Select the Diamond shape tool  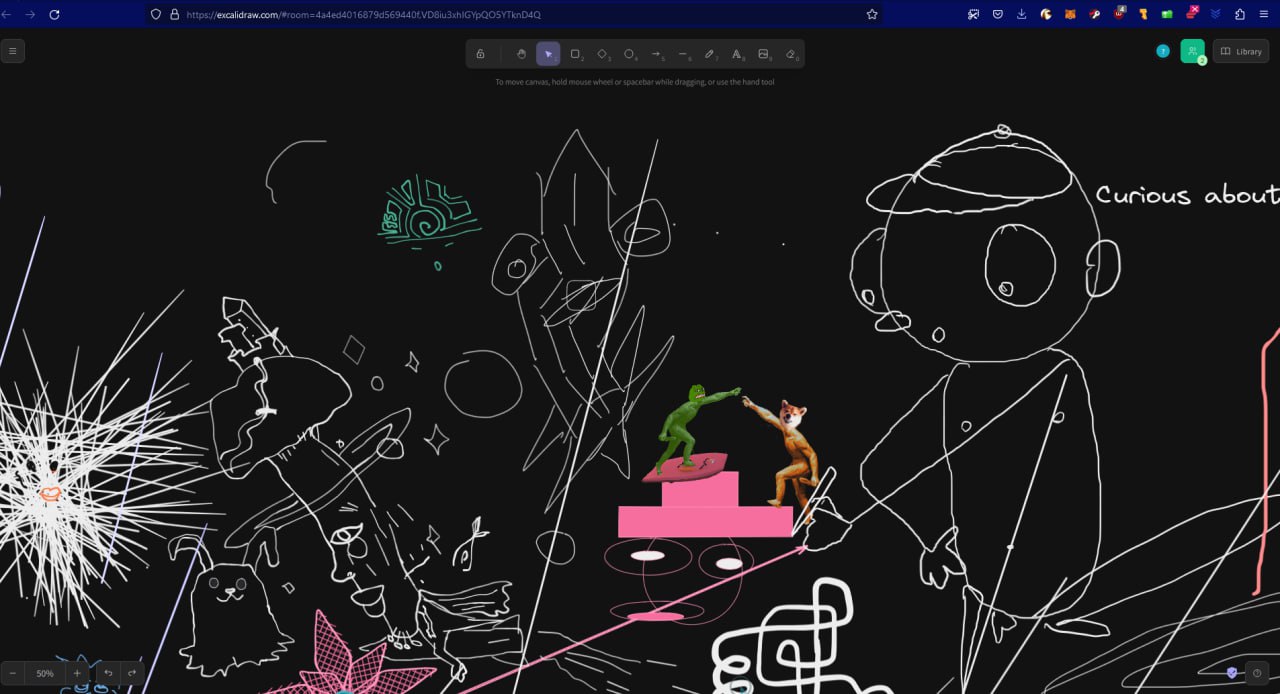click(x=602, y=54)
